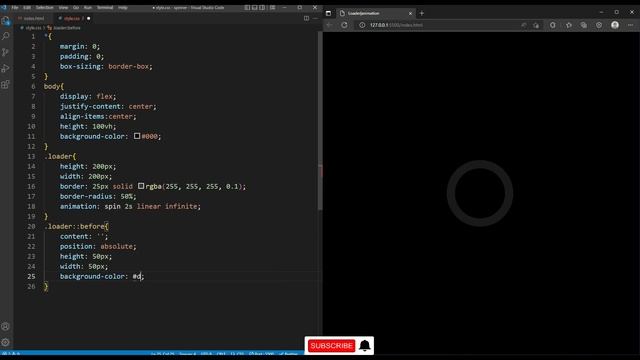
Task: Click line number 20 in the gutter
Action: pos(31,227)
